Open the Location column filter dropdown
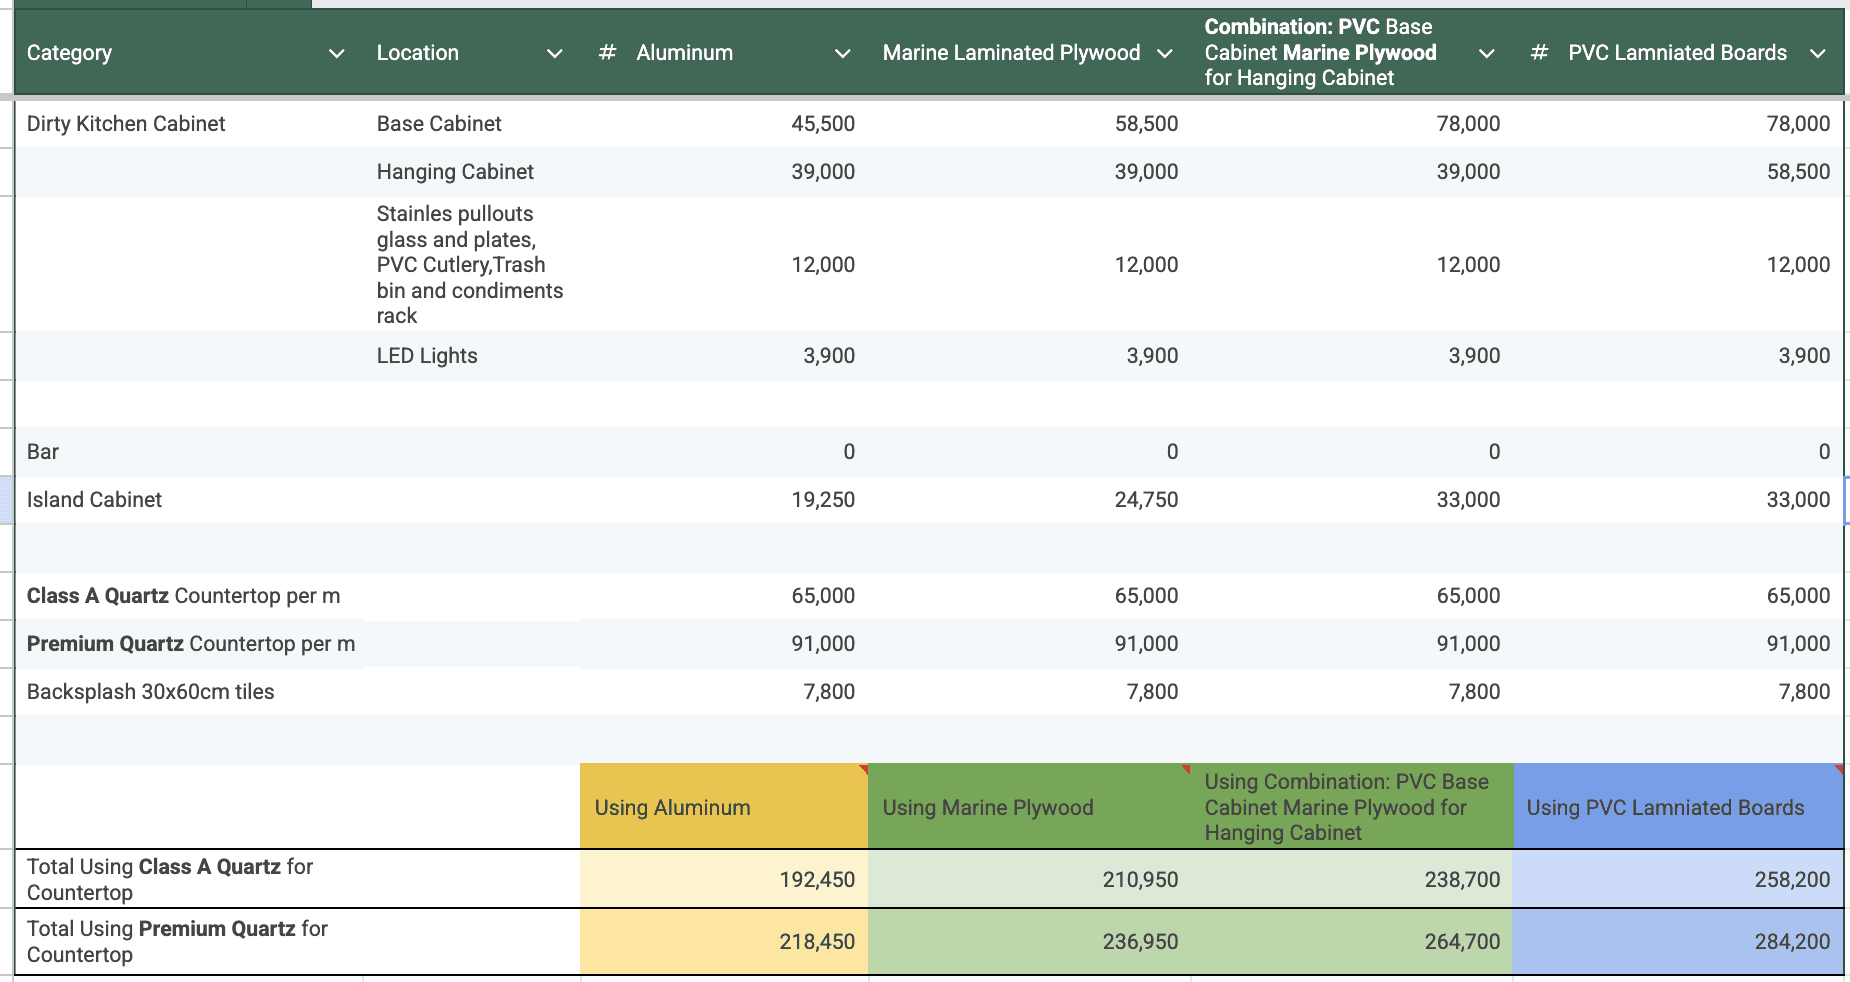Screen dimensions: 1850x982 click(555, 53)
